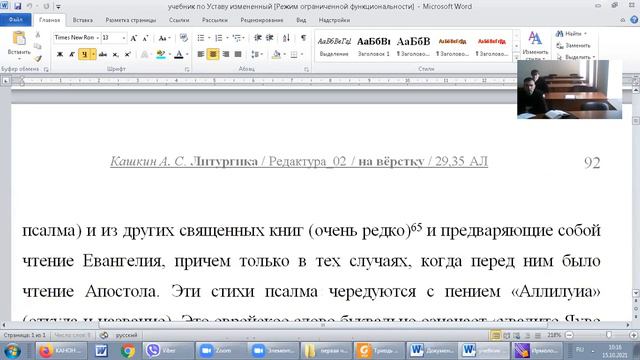Viewport: 640px width, 360px height.
Task: Click the zoom slider handle
Action: [x=609, y=335]
